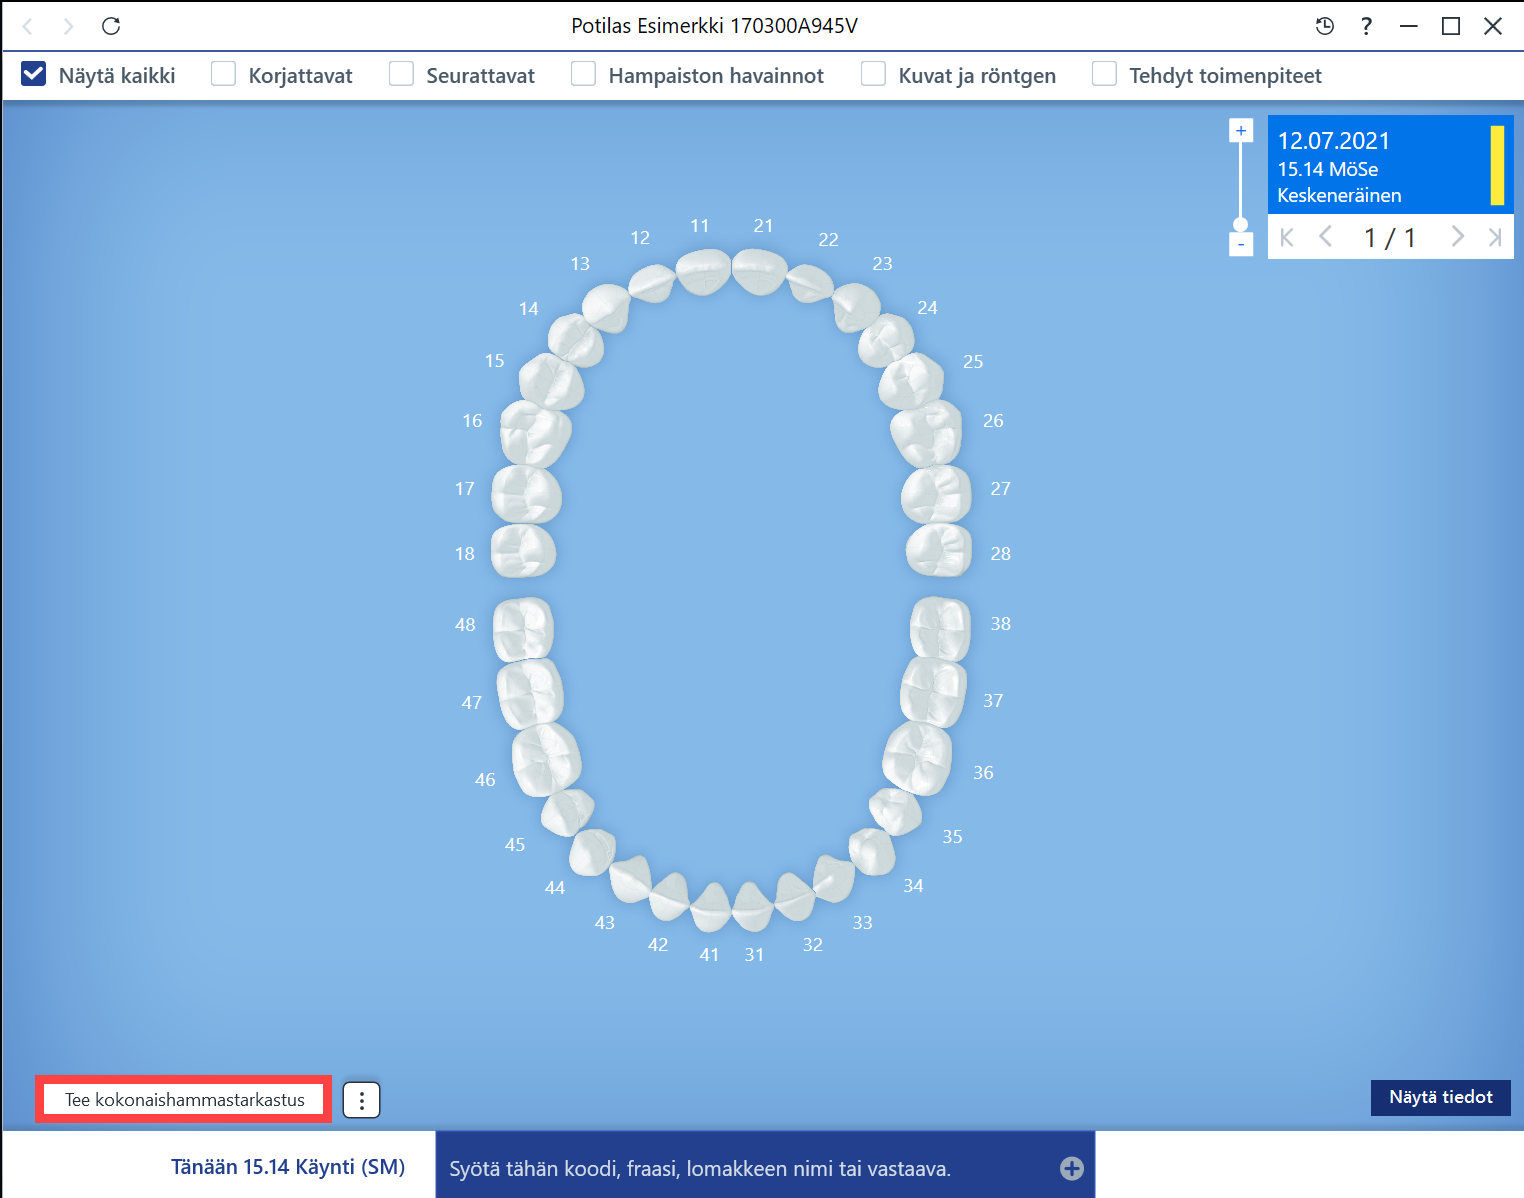Click the zoom in plus button
1524x1198 pixels.
pyautogui.click(x=1241, y=130)
